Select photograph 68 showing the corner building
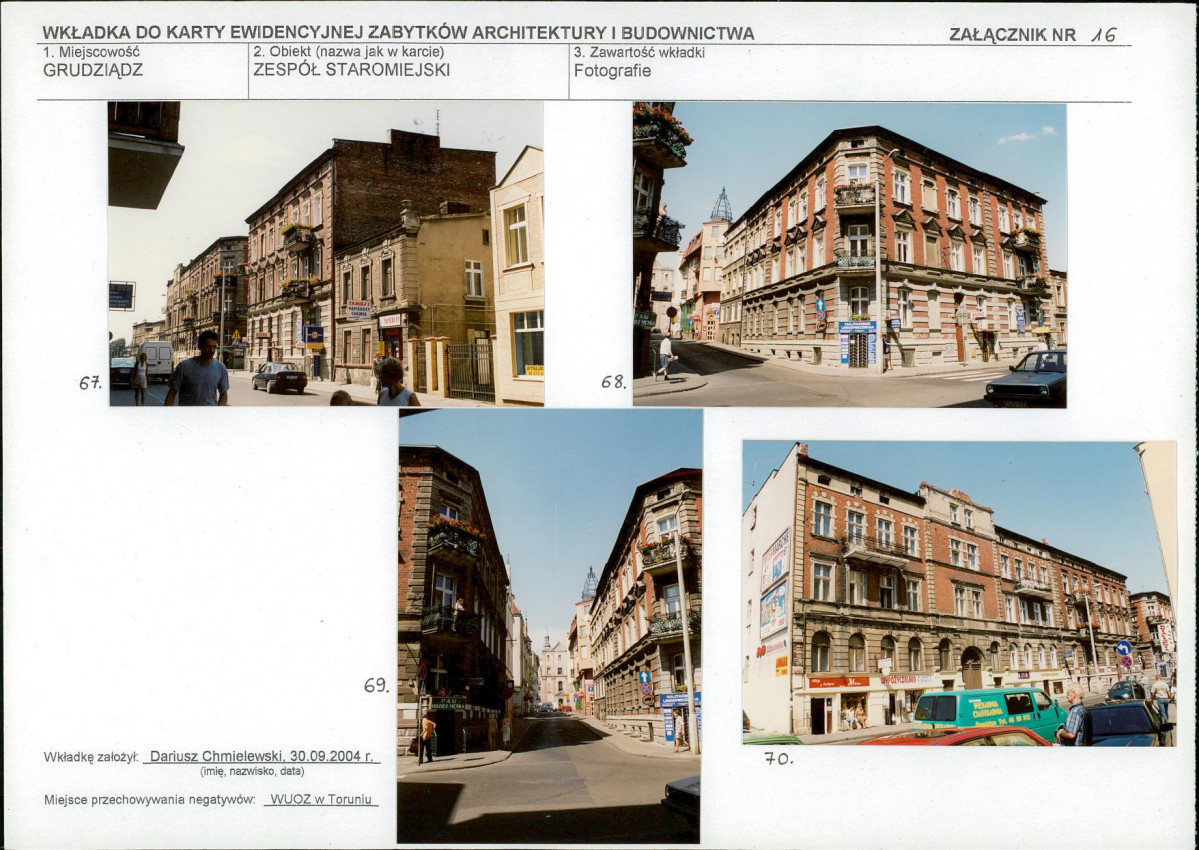The height and width of the screenshot is (850, 1199). (849, 255)
